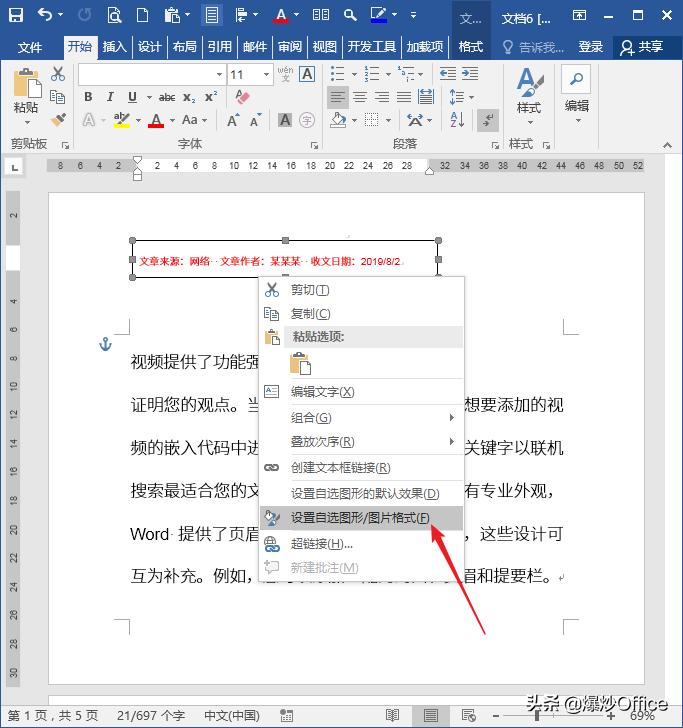683x728 pixels.
Task: Open the font name combo box dropdown
Action: (219, 74)
